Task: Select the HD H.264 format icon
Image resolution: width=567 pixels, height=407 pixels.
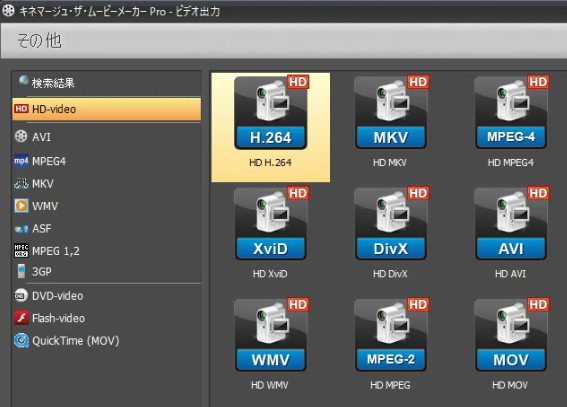Action: [271, 112]
